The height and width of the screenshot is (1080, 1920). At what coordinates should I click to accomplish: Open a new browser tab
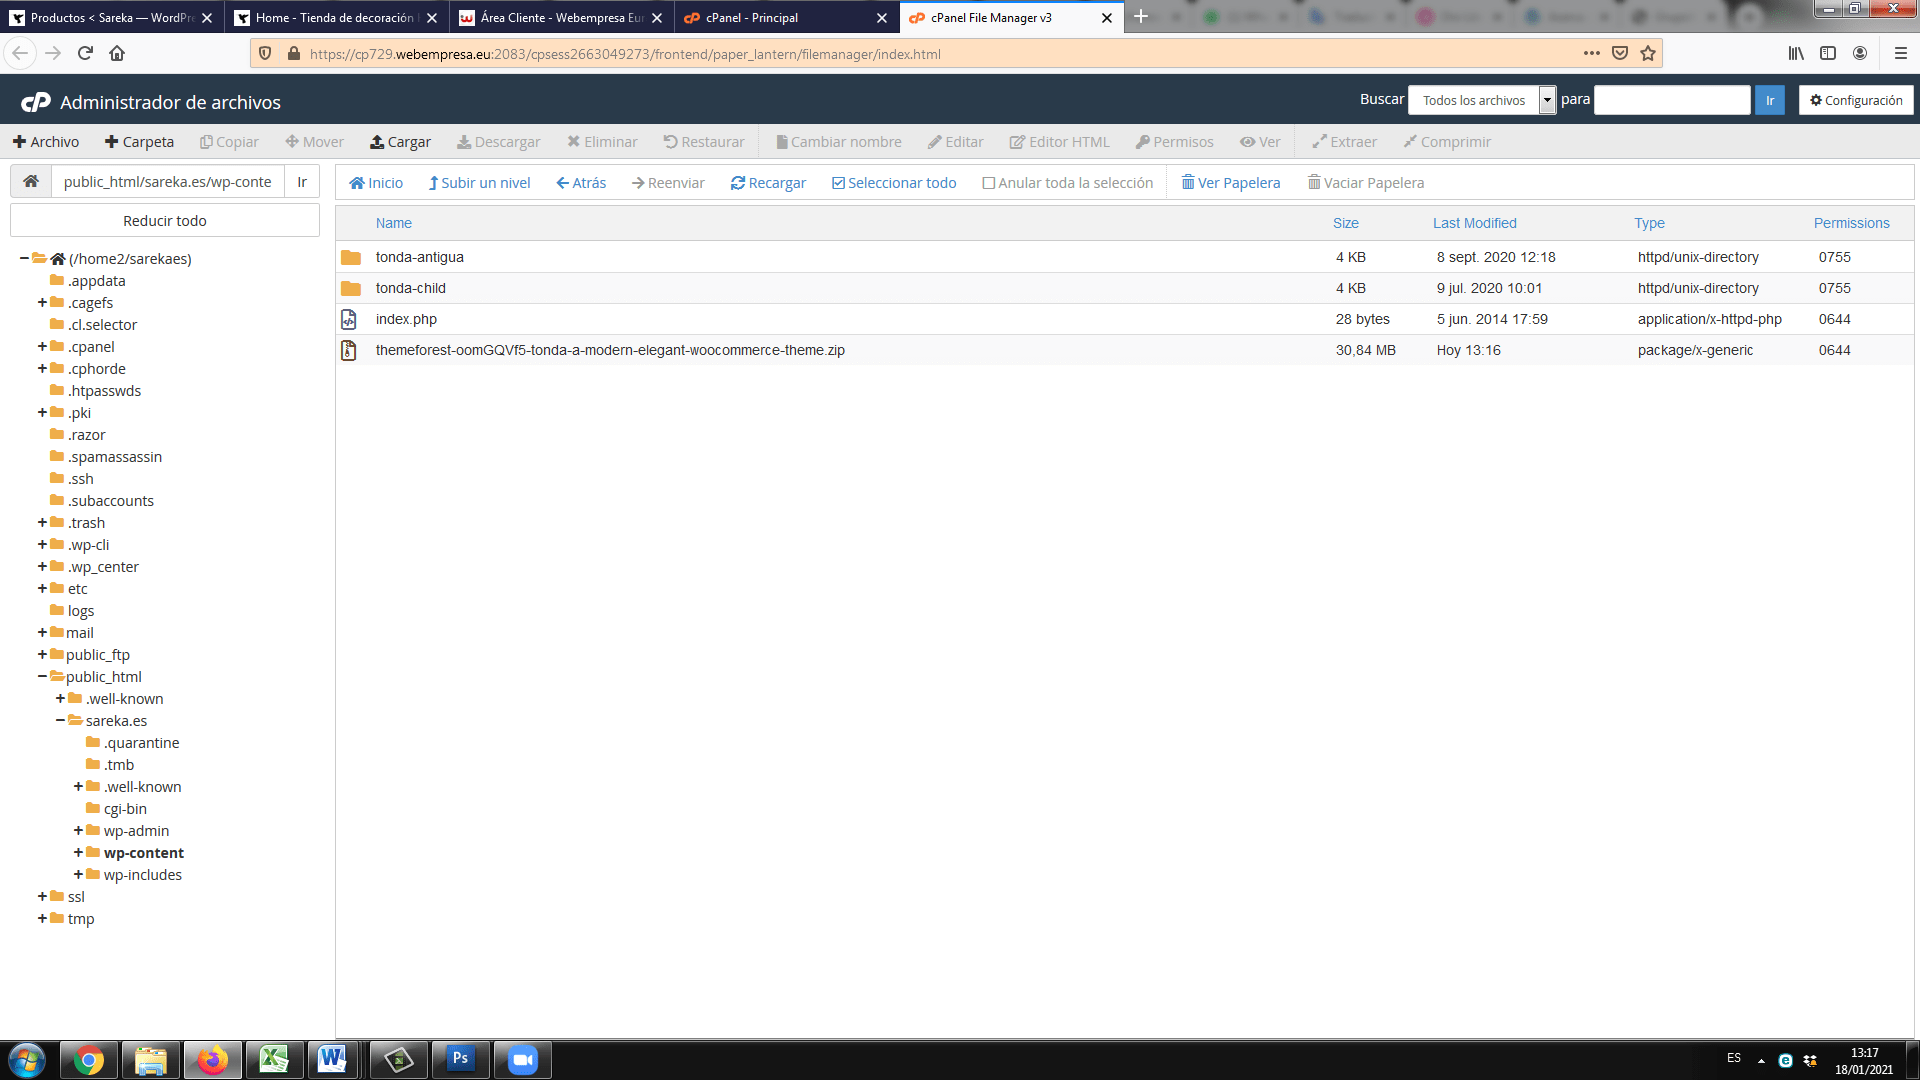point(1141,17)
